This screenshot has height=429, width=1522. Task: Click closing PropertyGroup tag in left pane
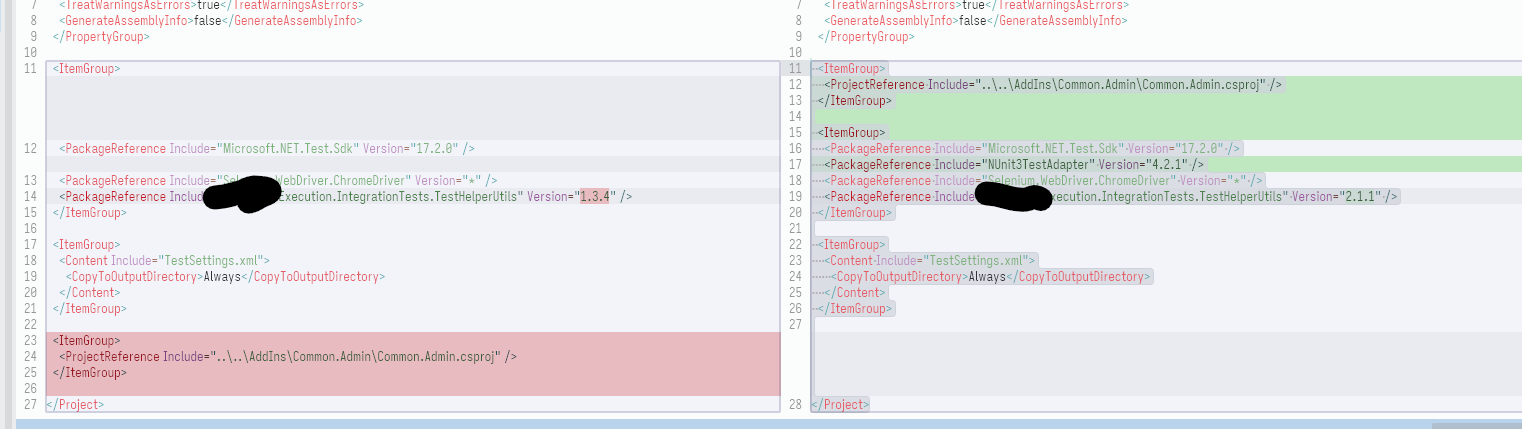[x=100, y=37]
